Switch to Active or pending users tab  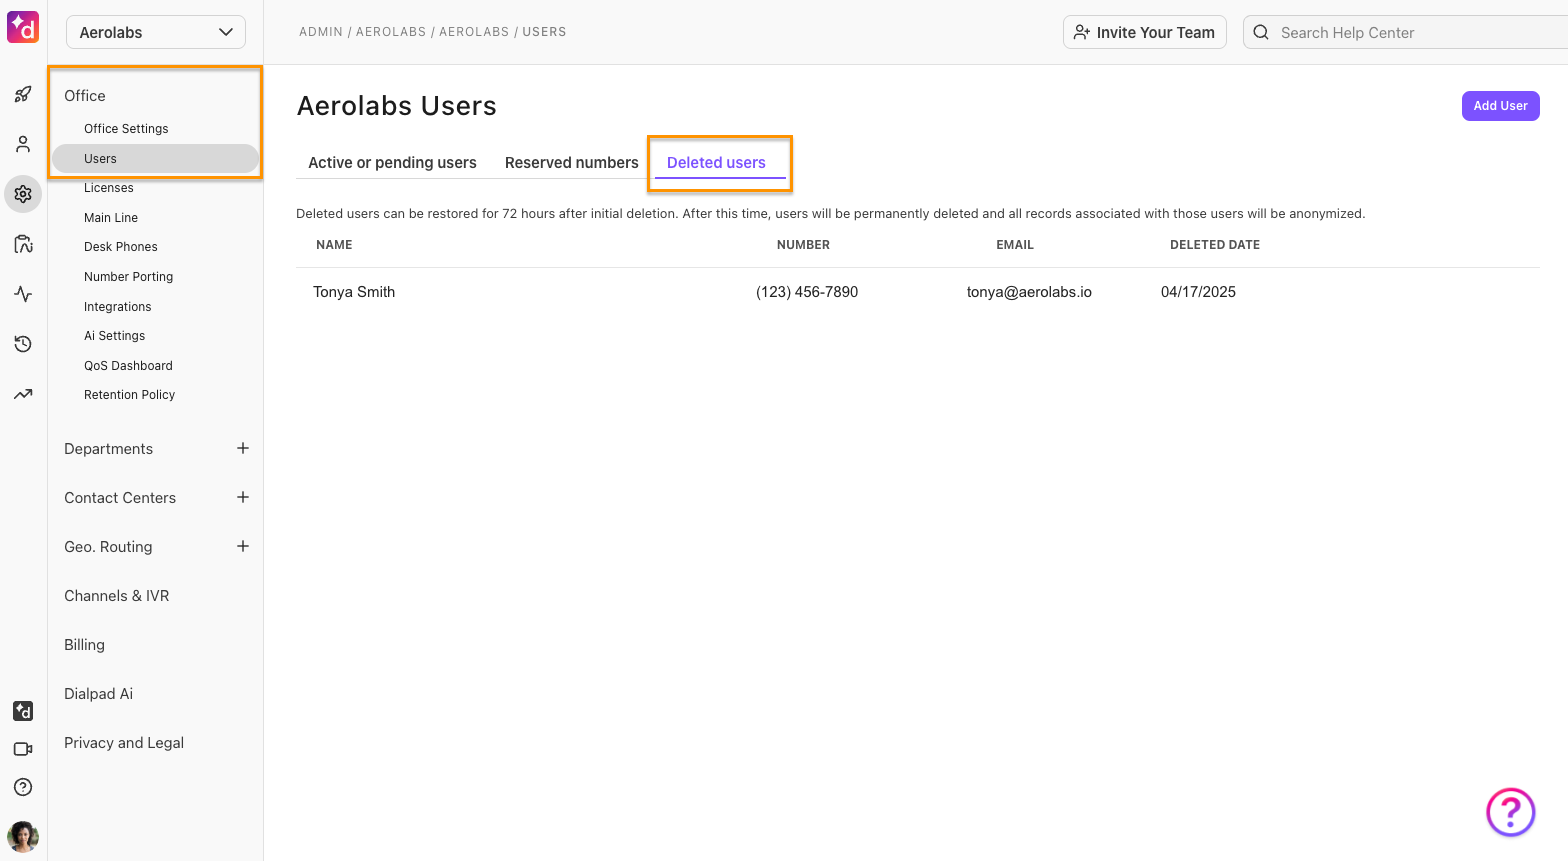click(x=392, y=162)
